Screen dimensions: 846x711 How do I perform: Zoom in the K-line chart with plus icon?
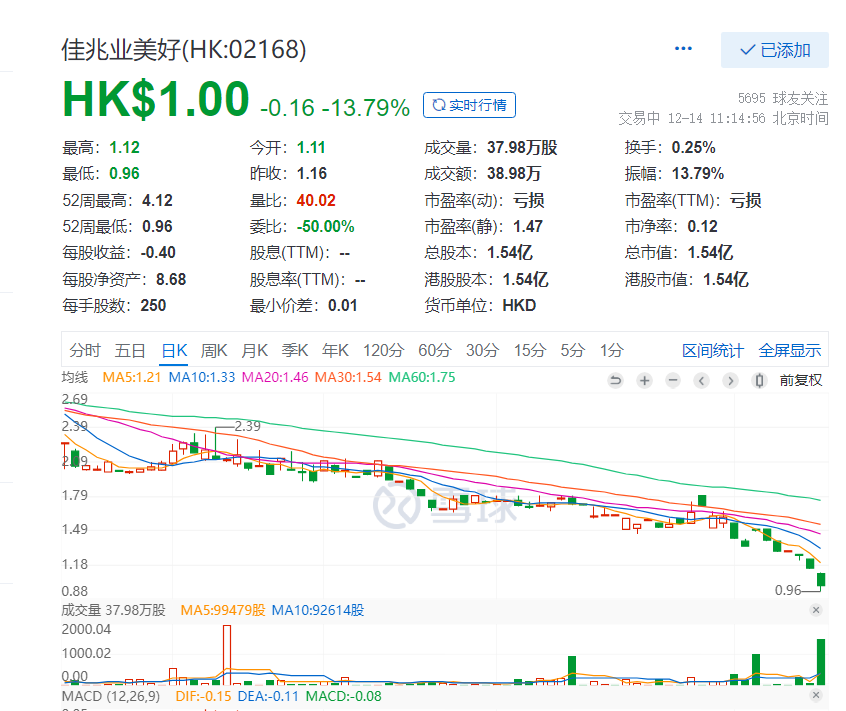645,381
